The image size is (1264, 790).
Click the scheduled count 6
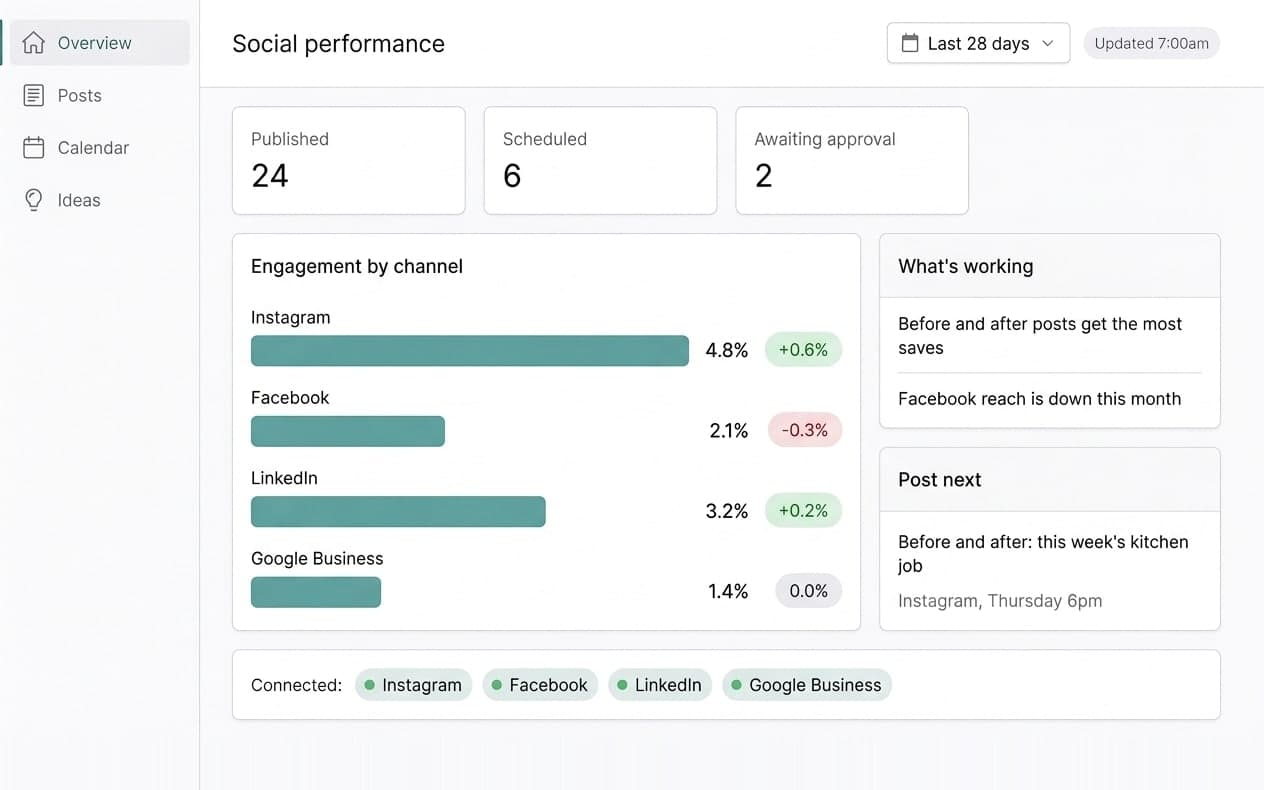tap(512, 176)
